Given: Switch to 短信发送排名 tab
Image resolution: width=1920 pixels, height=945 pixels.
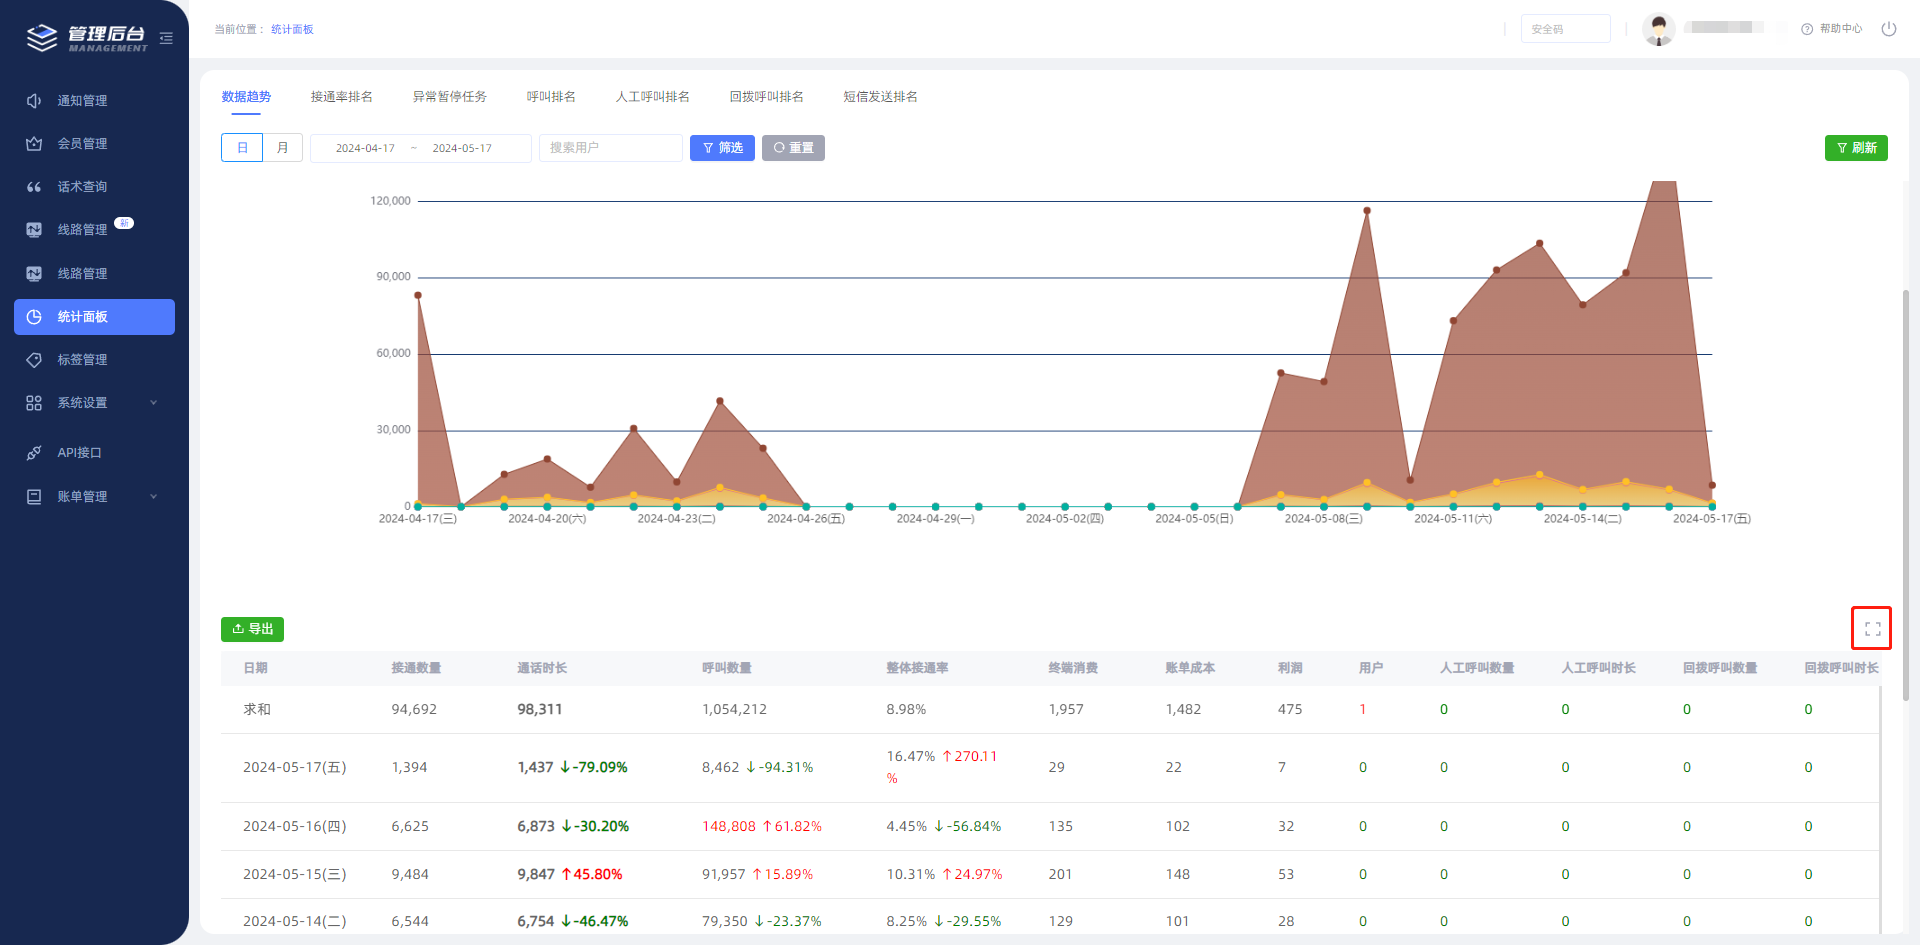Looking at the screenshot, I should click(881, 97).
